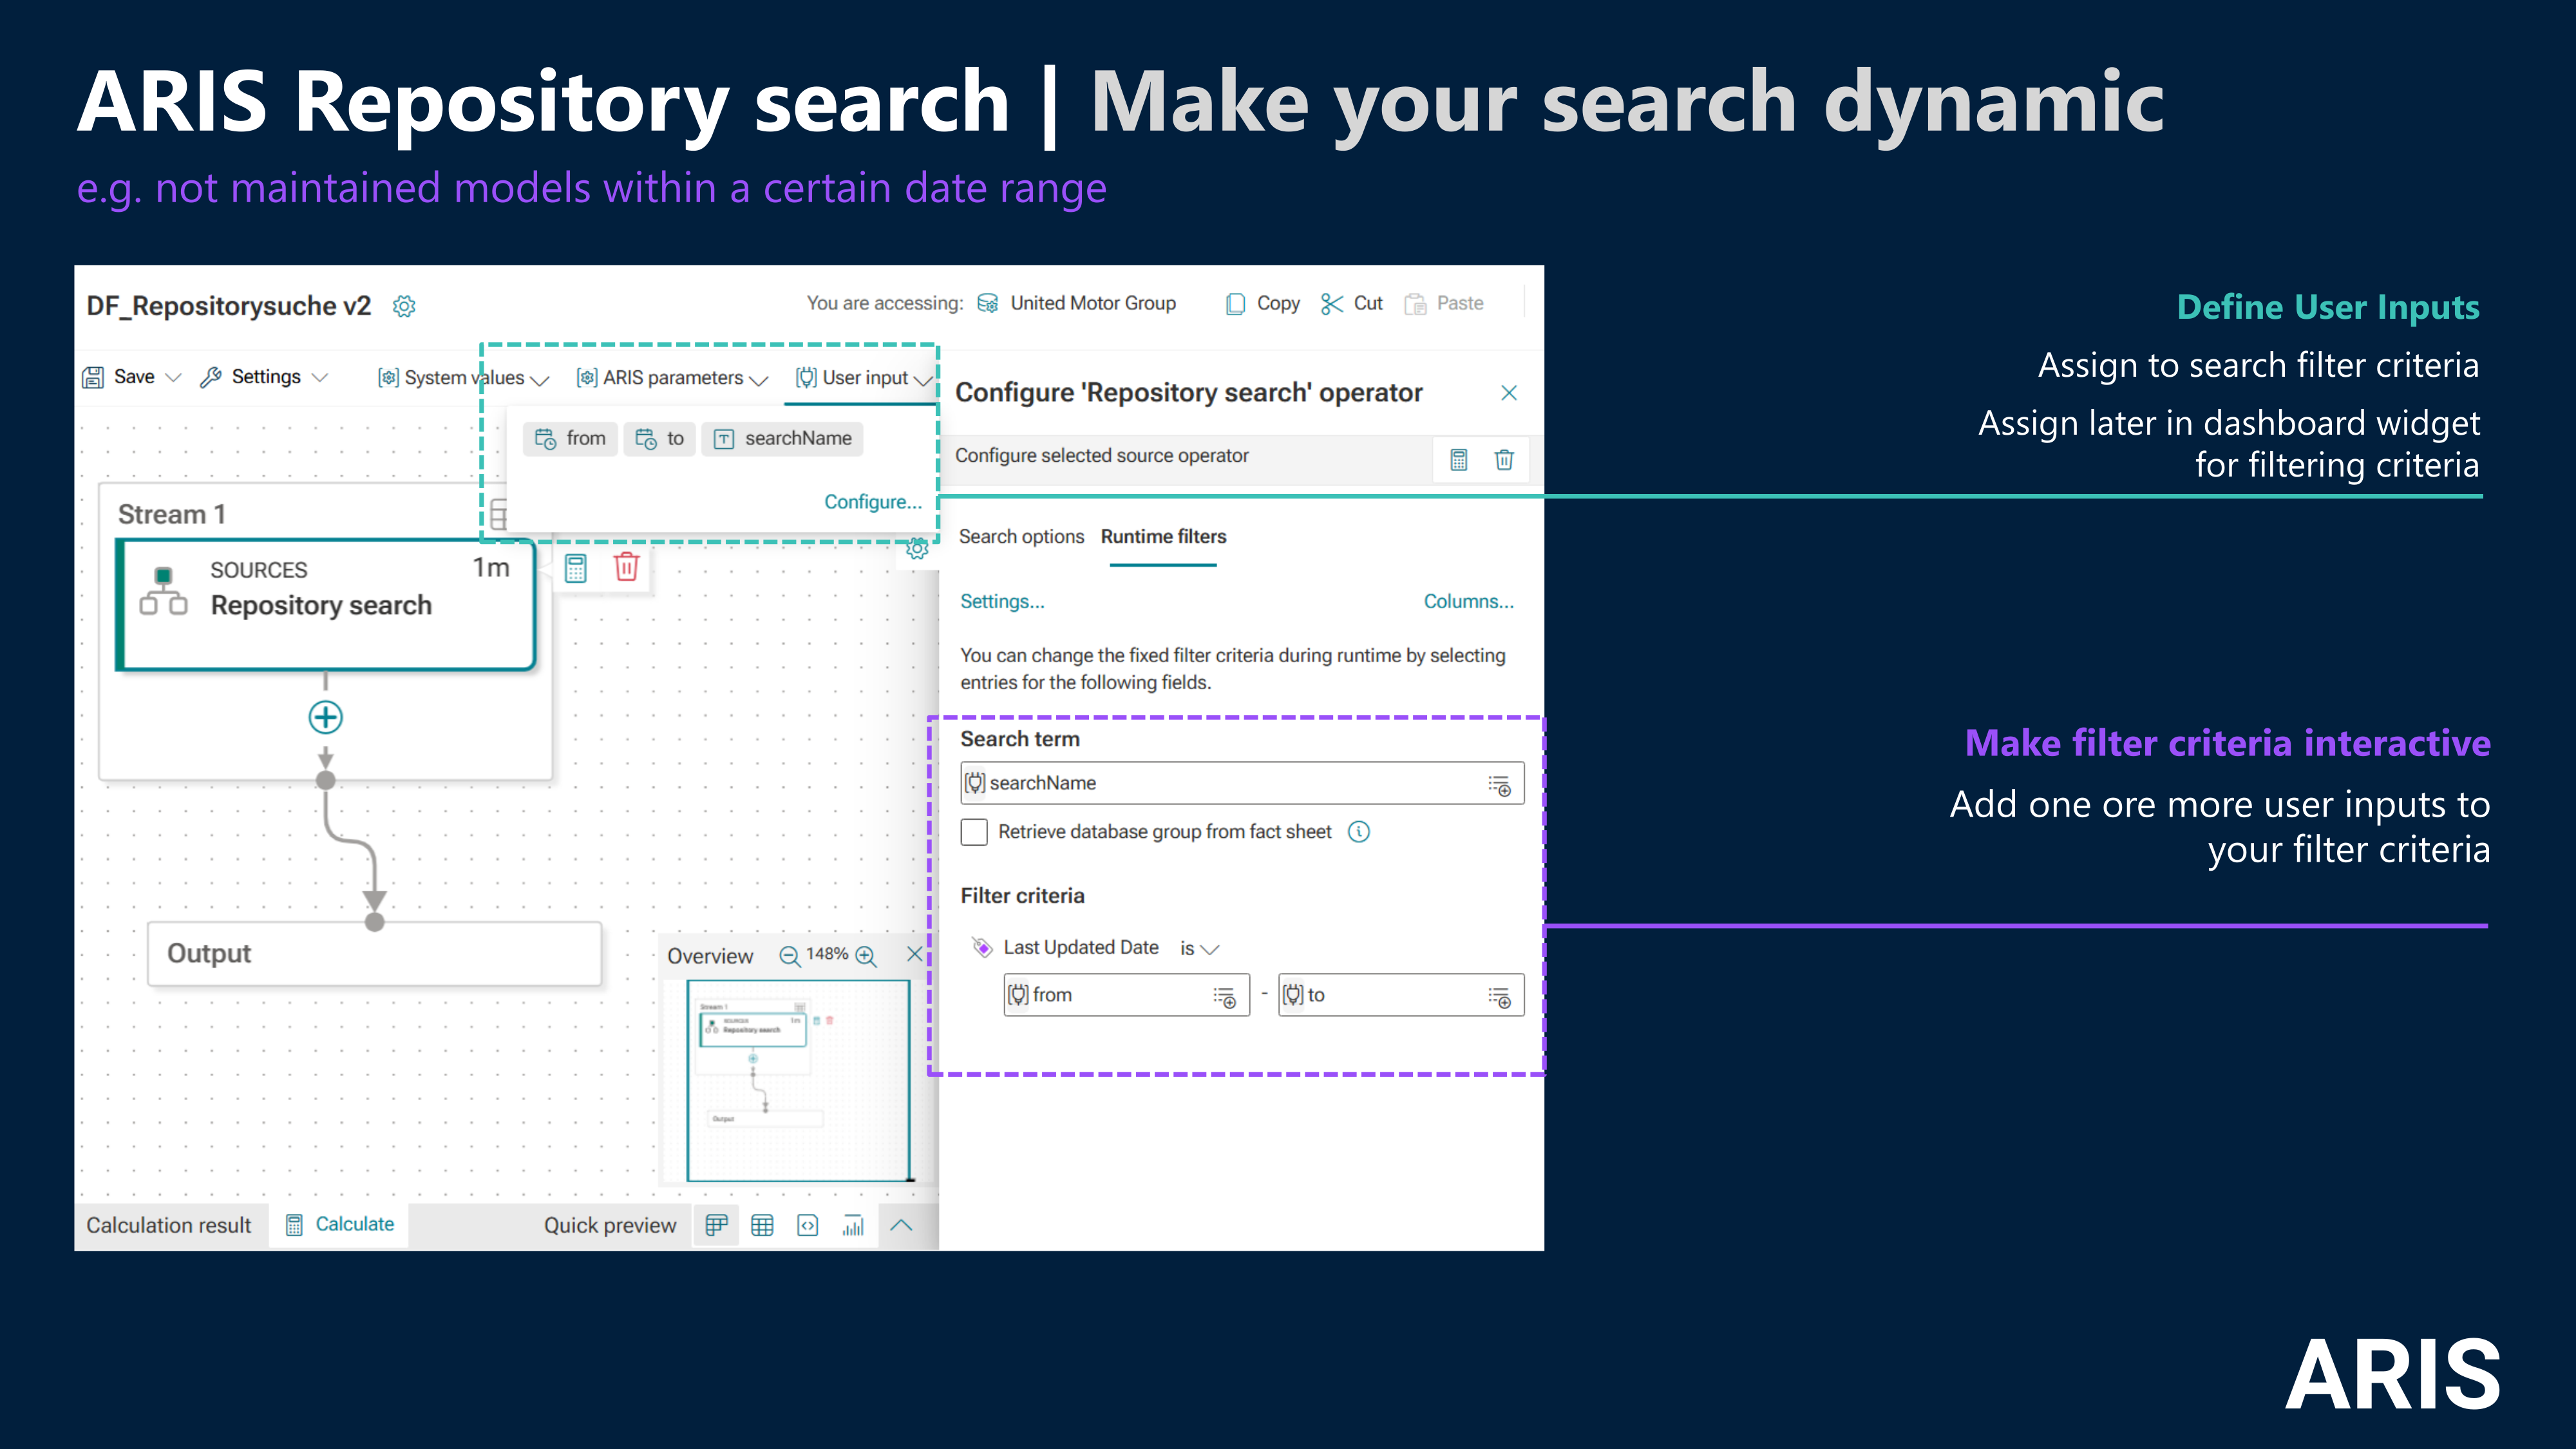
Task: Change the 'is' comparison operator dropdown
Action: [1199, 948]
